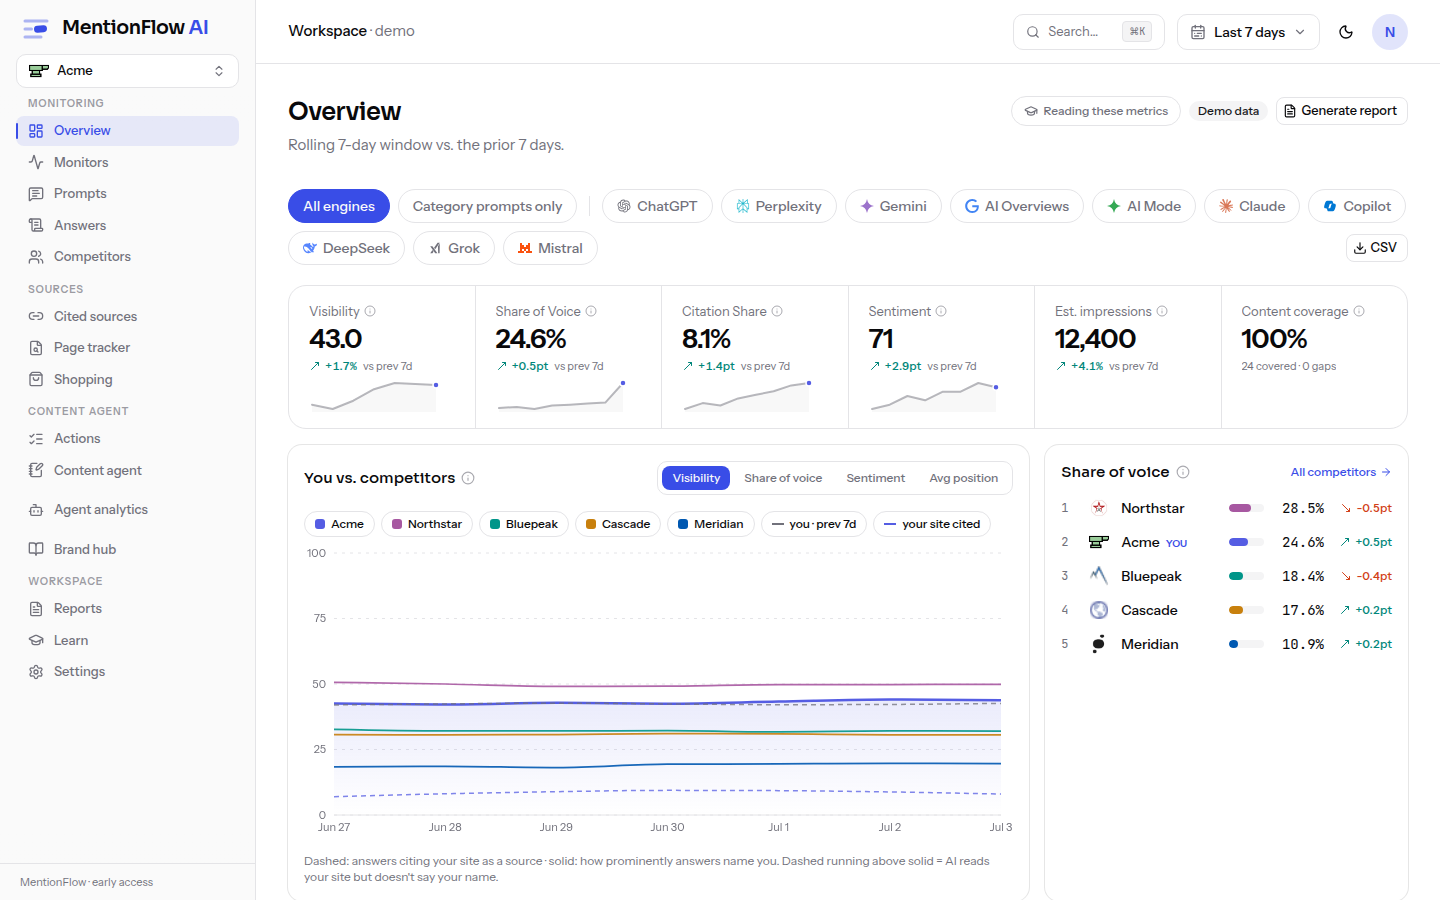The image size is (1440, 900).
Task: Toggle the Northstar legend series
Action: 426,524
